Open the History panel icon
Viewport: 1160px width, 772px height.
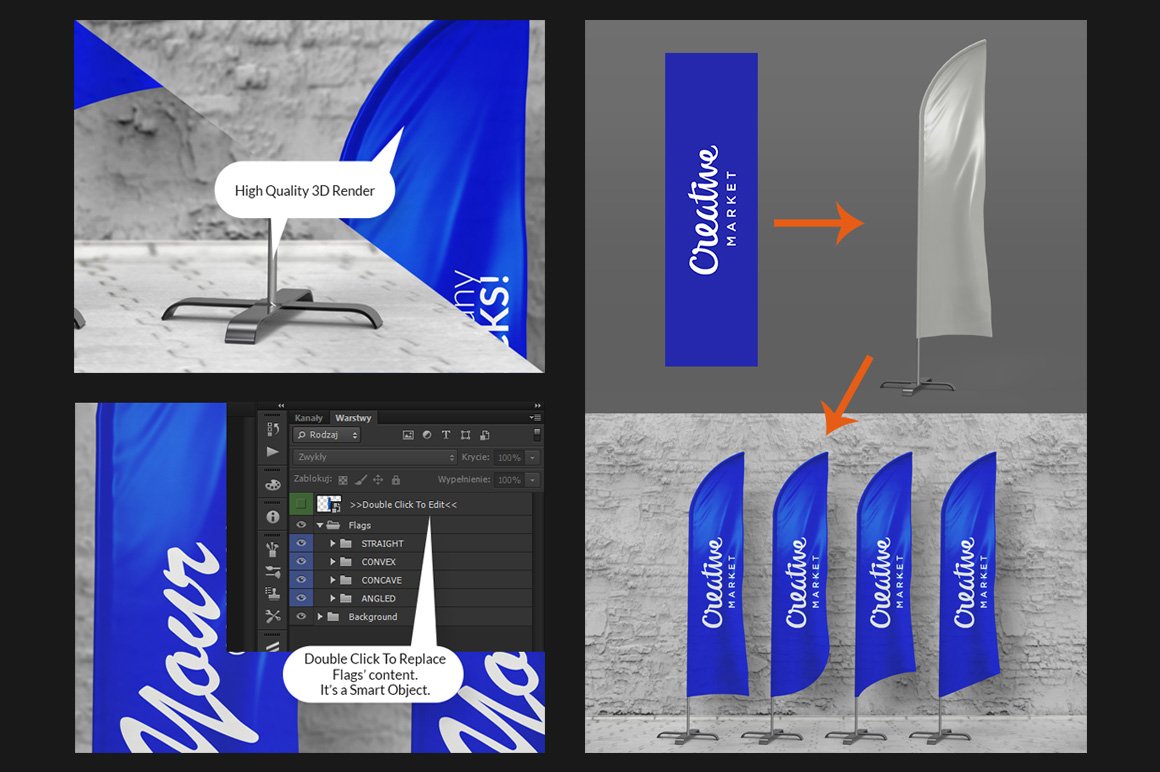[272, 429]
